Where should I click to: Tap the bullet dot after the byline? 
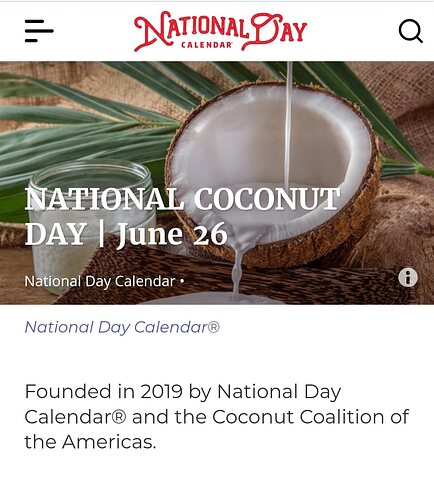coord(182,281)
